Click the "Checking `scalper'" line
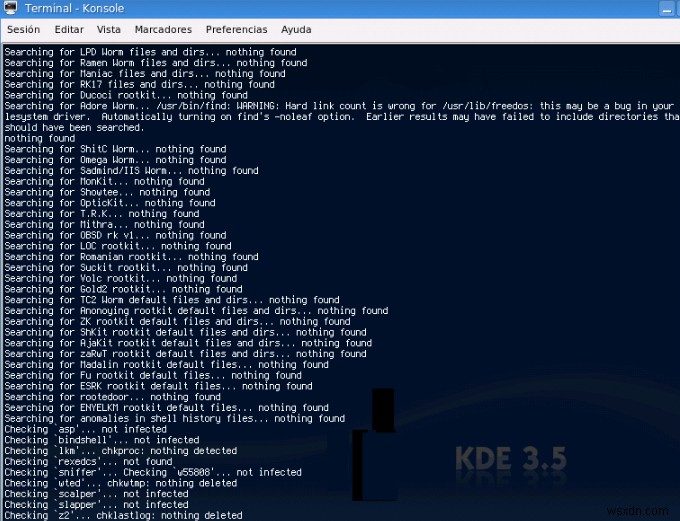The width and height of the screenshot is (680, 521). [96, 494]
